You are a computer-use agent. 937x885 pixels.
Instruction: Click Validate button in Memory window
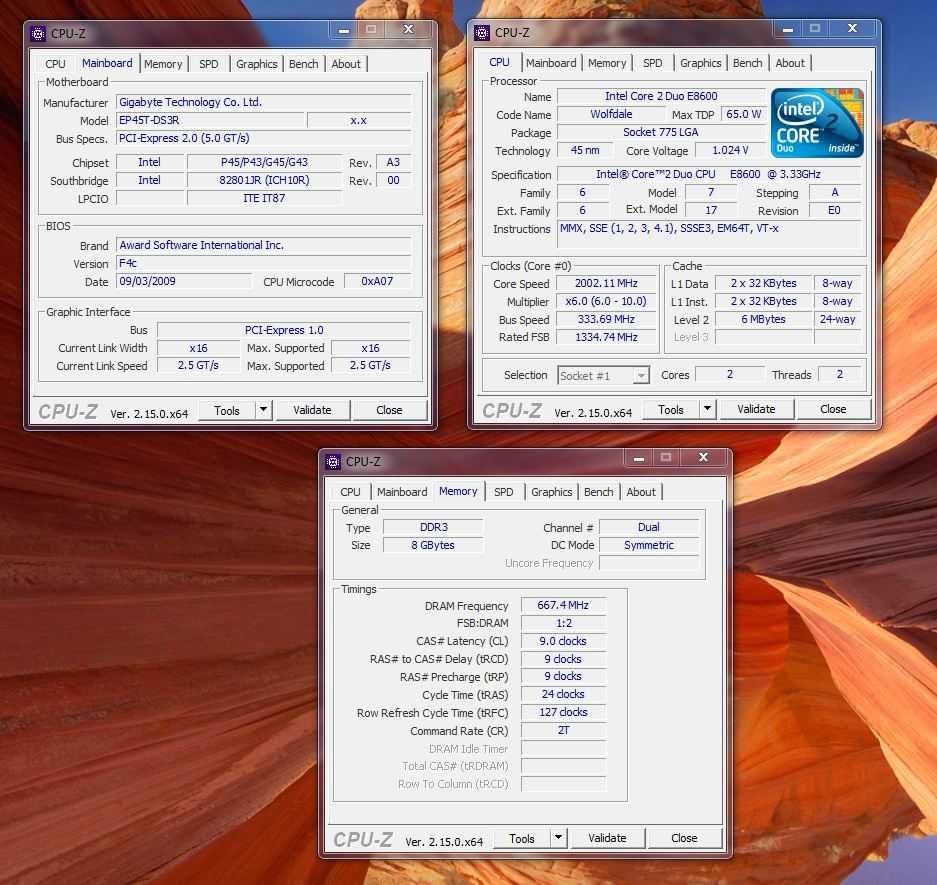pos(607,838)
